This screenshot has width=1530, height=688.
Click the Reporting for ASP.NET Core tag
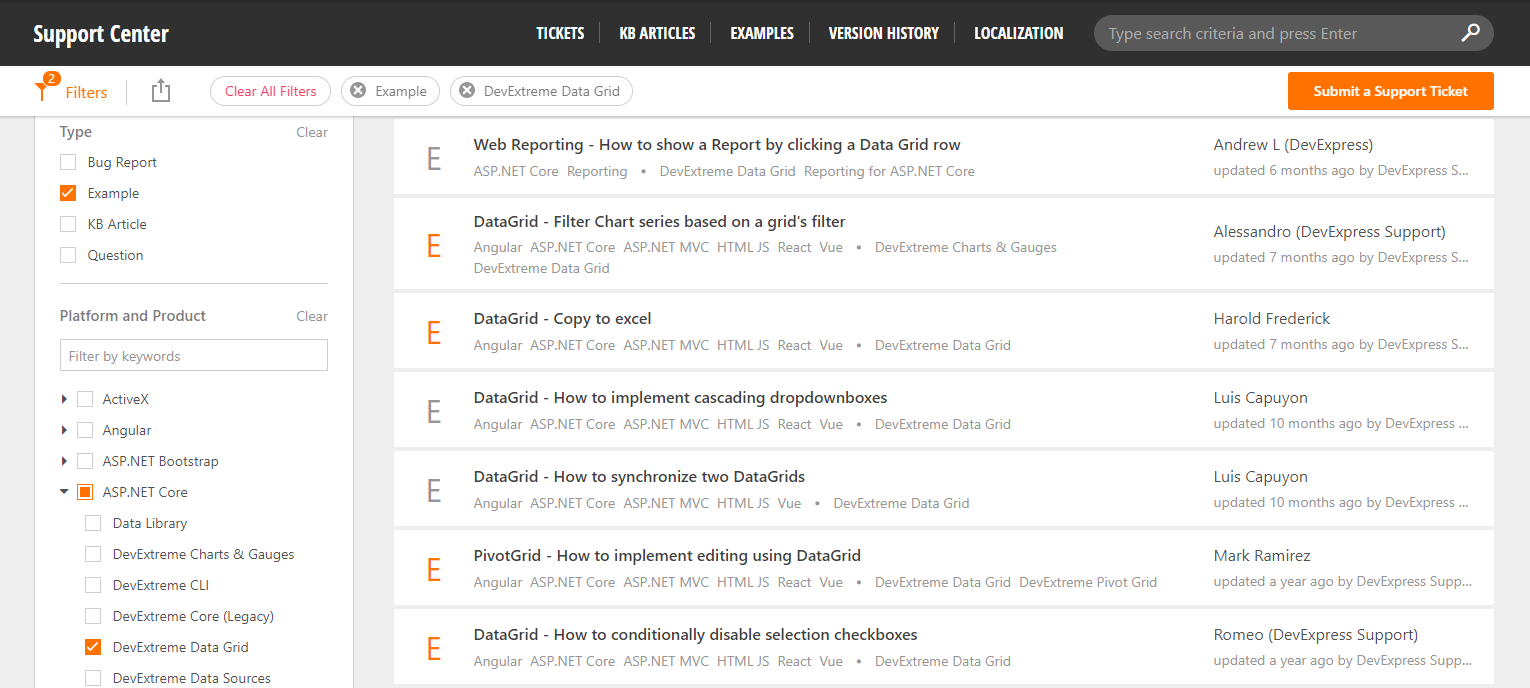tap(889, 171)
